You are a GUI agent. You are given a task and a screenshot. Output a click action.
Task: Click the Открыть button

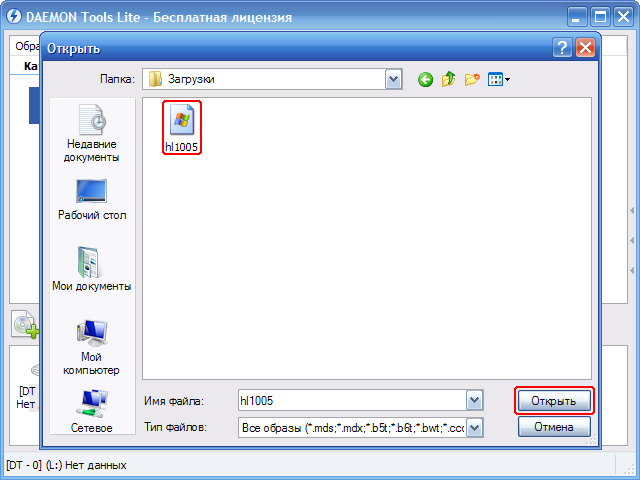point(554,401)
